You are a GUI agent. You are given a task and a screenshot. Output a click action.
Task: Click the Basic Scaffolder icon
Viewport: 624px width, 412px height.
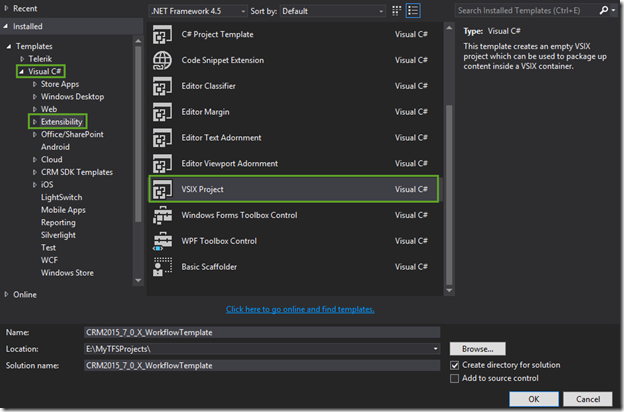[x=162, y=267]
